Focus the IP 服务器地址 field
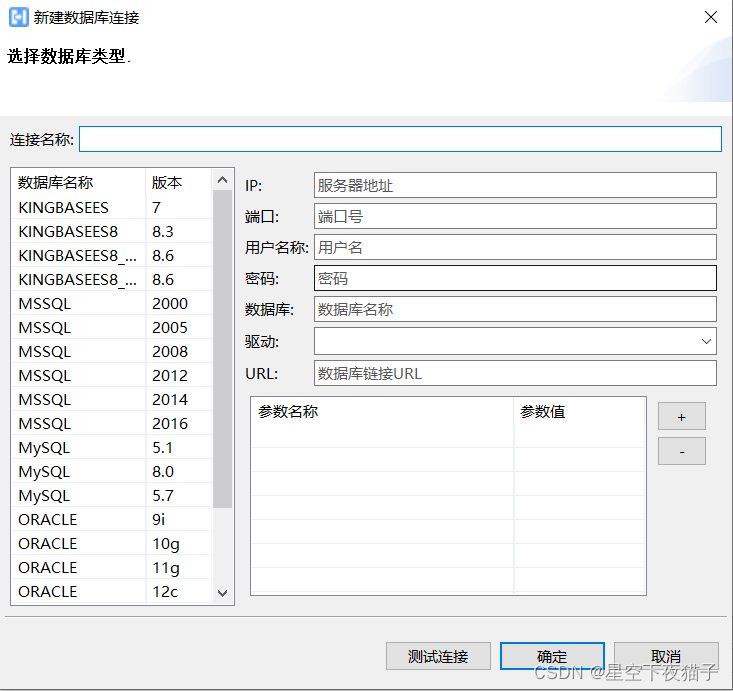Screen dimensions: 733x691 click(515, 185)
